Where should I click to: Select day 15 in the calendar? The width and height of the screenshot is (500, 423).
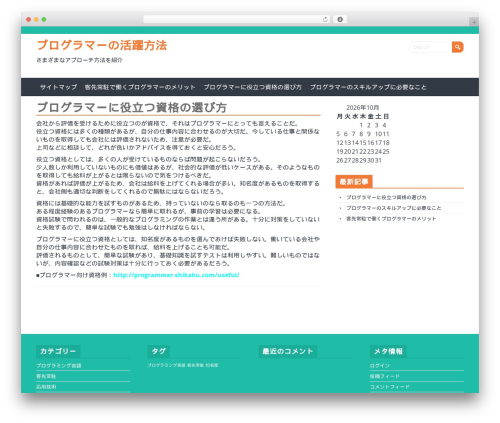[363, 143]
